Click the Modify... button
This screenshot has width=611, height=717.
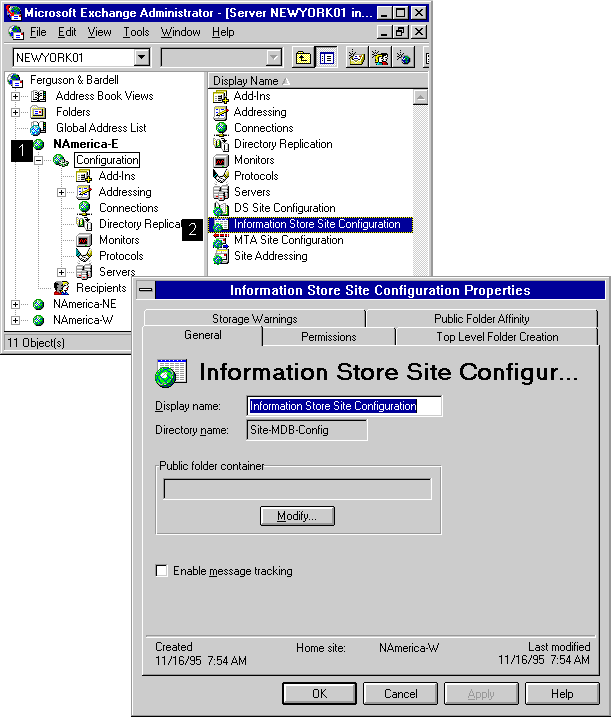297,516
